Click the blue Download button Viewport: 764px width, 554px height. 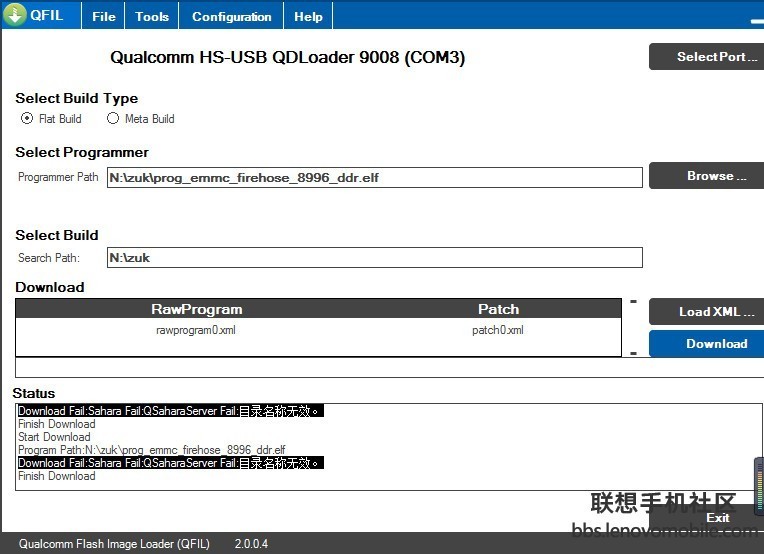coord(707,344)
